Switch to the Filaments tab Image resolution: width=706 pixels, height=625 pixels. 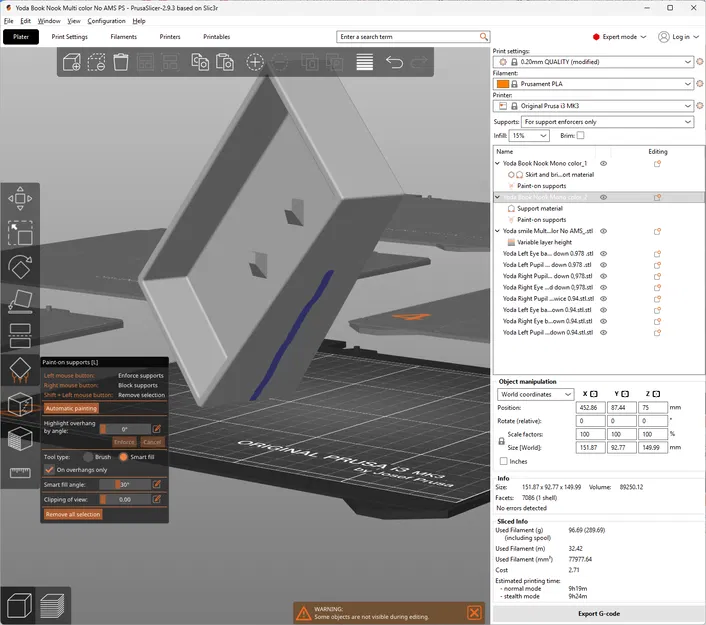123,37
